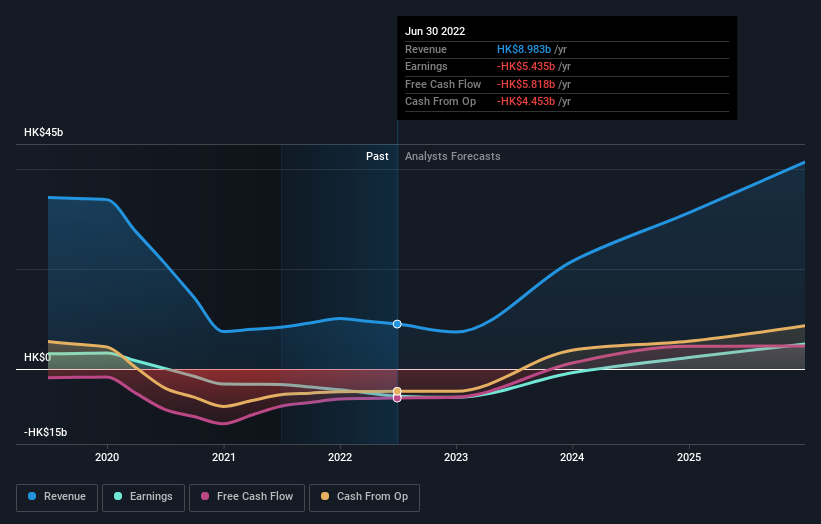Toggle the Free Cash Flow legend series

247,497
